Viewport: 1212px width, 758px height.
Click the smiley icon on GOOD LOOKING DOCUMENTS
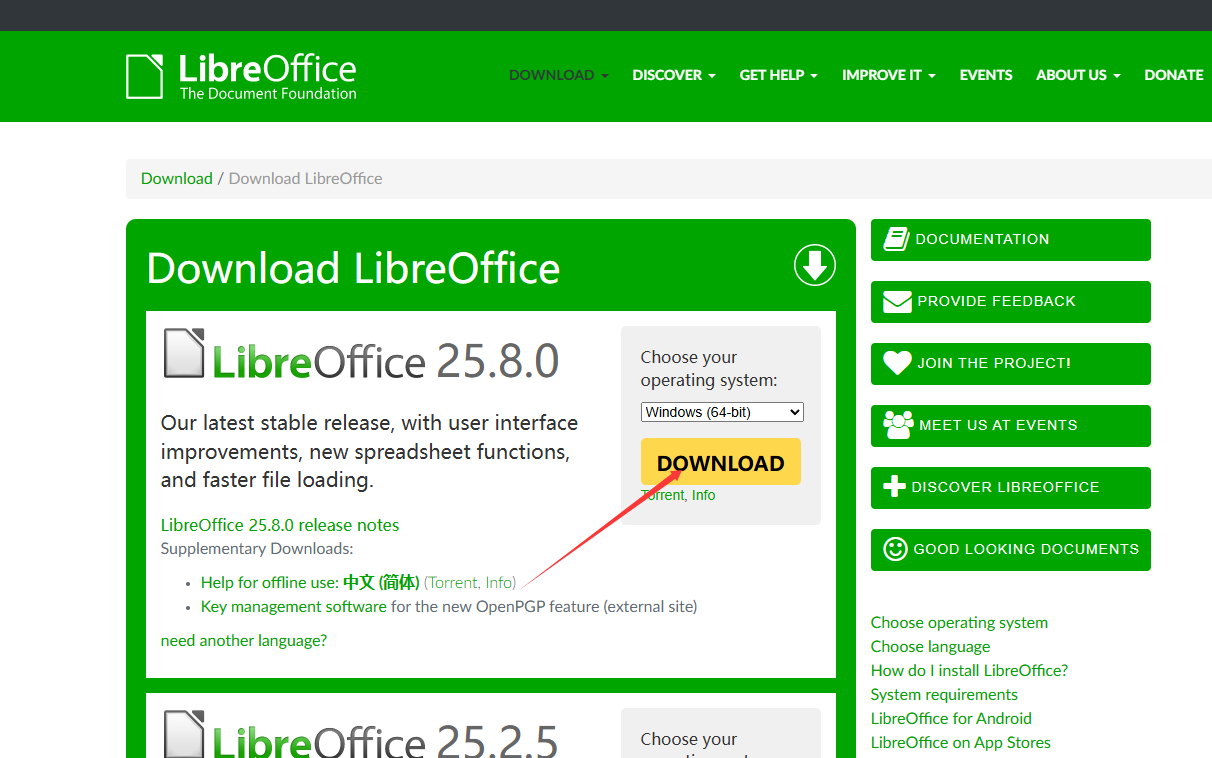(897, 549)
